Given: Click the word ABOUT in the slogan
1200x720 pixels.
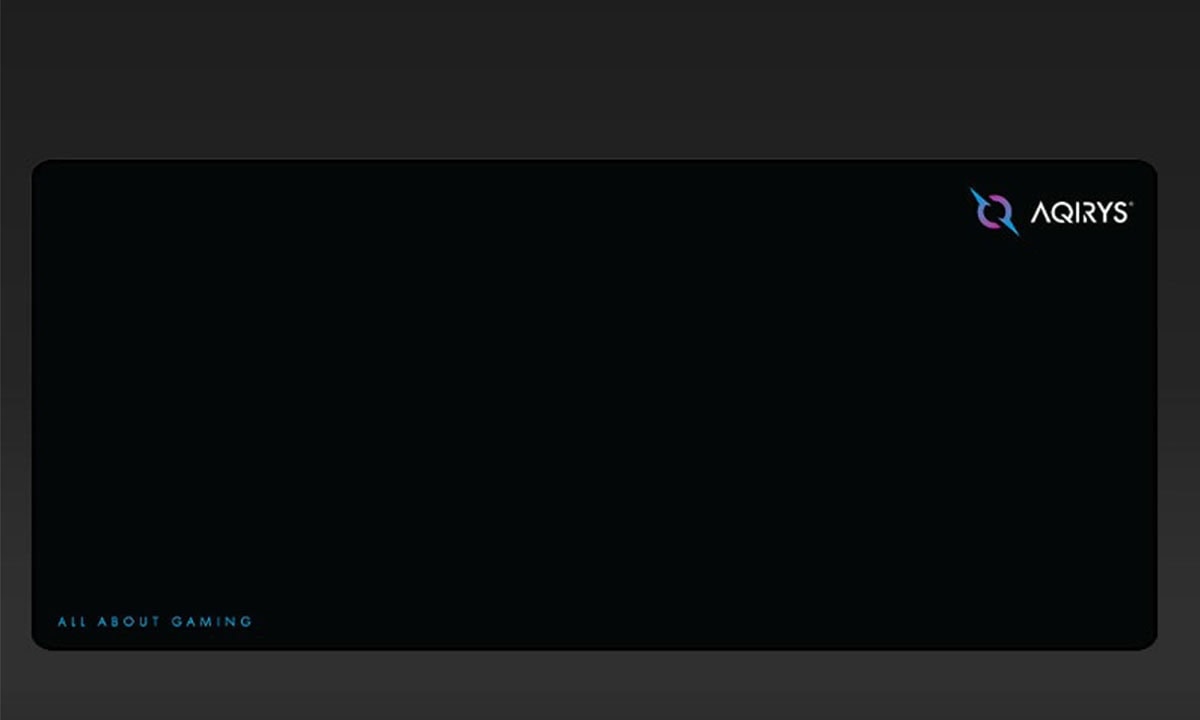Looking at the screenshot, I should pyautogui.click(x=129, y=622).
